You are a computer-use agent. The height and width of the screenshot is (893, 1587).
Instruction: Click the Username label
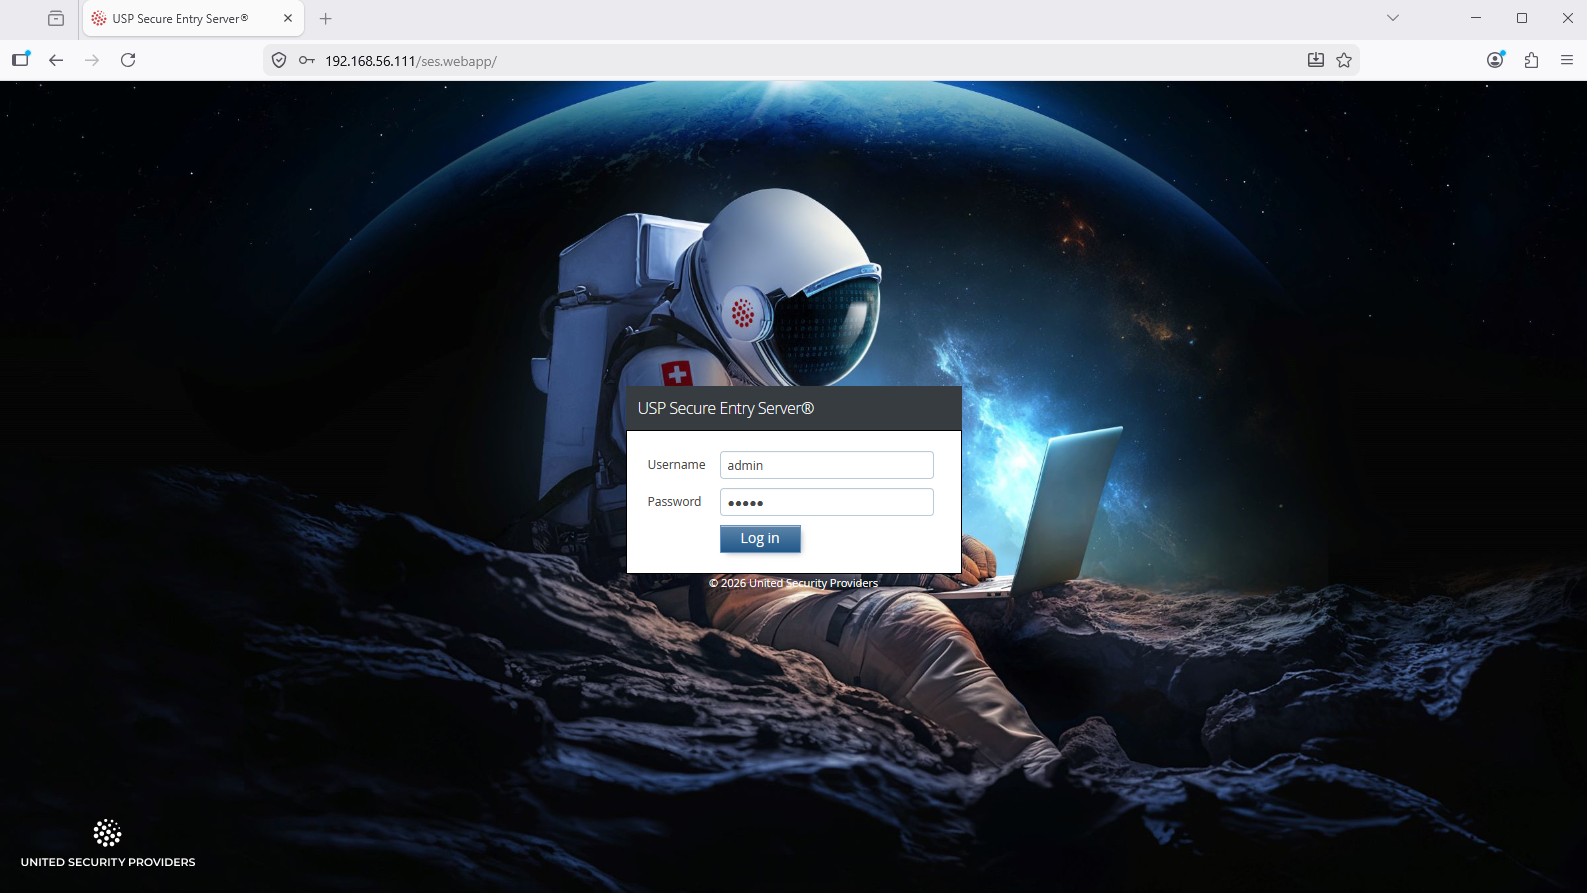(x=676, y=465)
